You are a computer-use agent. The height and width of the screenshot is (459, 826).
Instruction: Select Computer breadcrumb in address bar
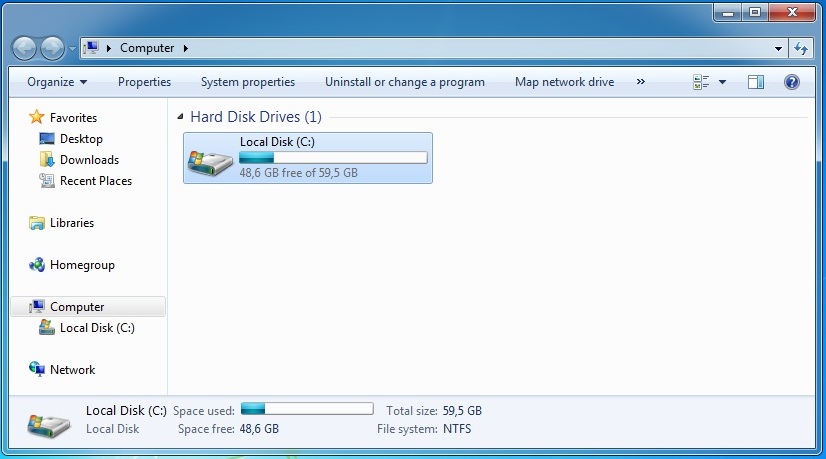147,48
